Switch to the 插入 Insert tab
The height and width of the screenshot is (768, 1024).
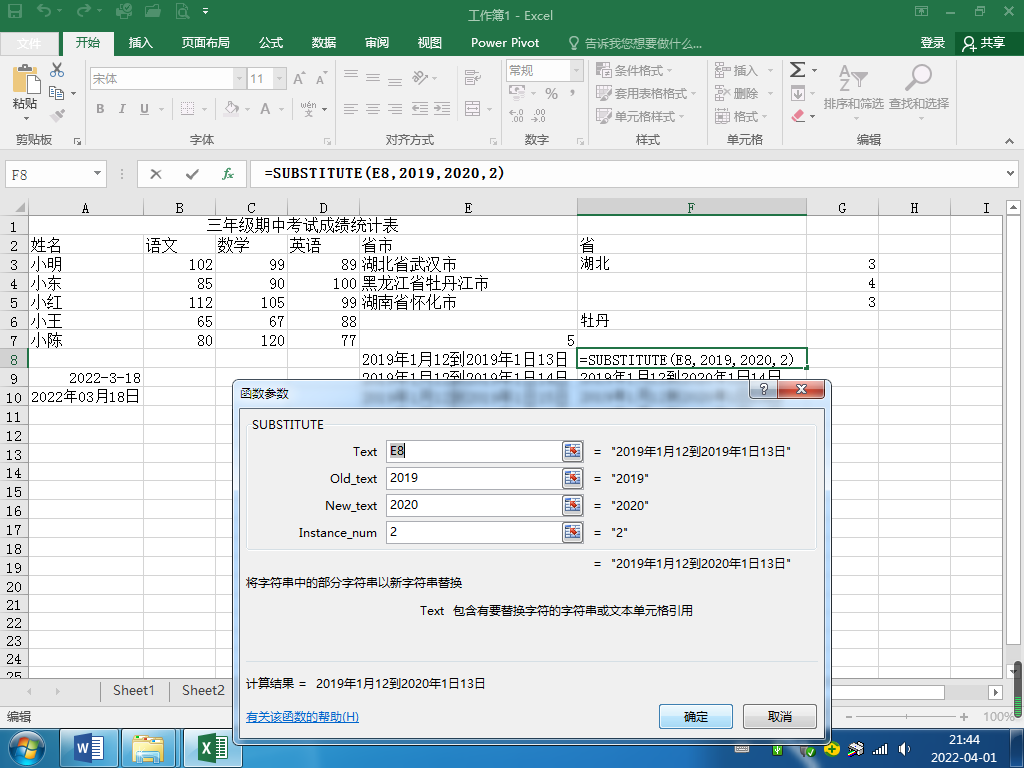click(x=140, y=42)
